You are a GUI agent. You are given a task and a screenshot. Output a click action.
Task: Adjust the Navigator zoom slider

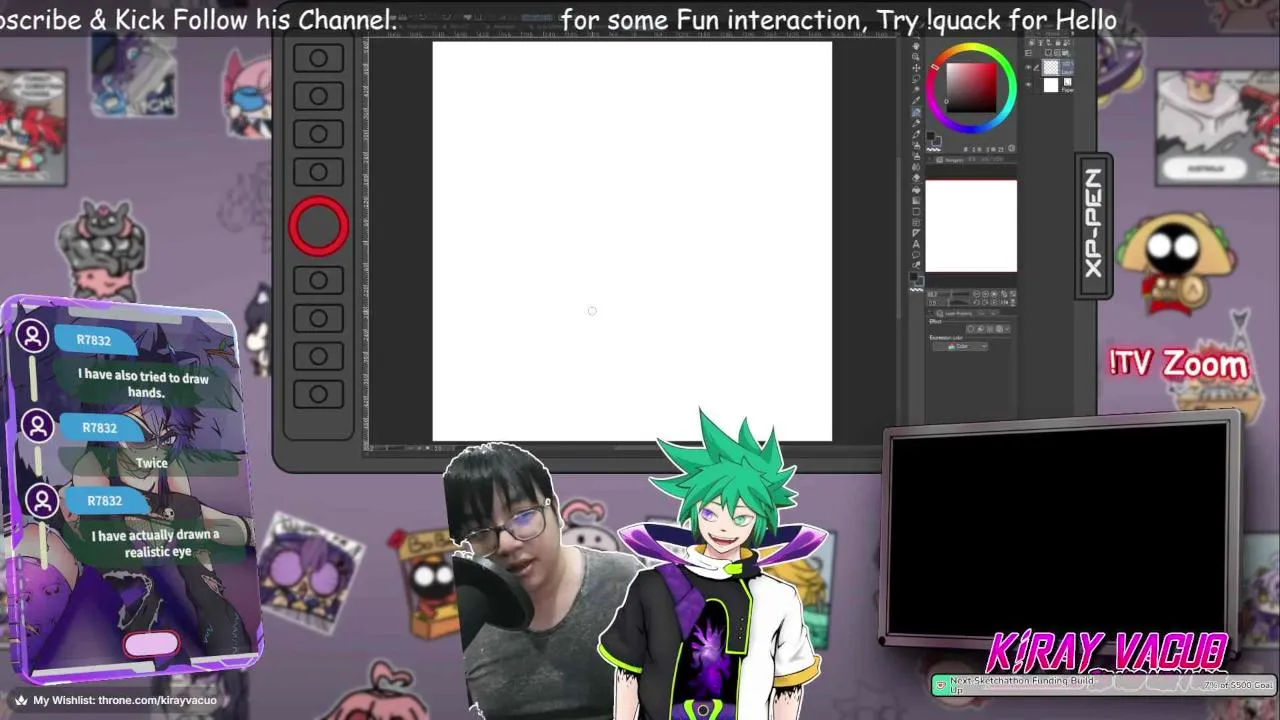pos(953,294)
